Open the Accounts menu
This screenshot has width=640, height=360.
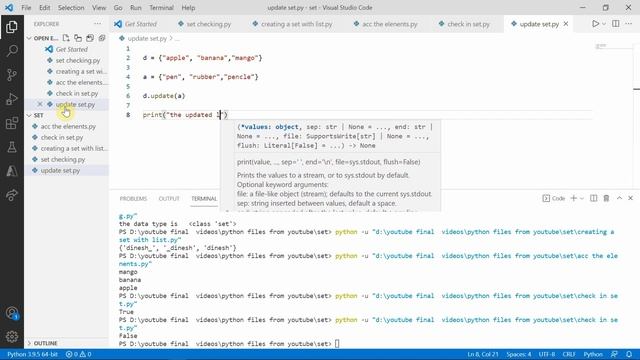pyautogui.click(x=12, y=313)
